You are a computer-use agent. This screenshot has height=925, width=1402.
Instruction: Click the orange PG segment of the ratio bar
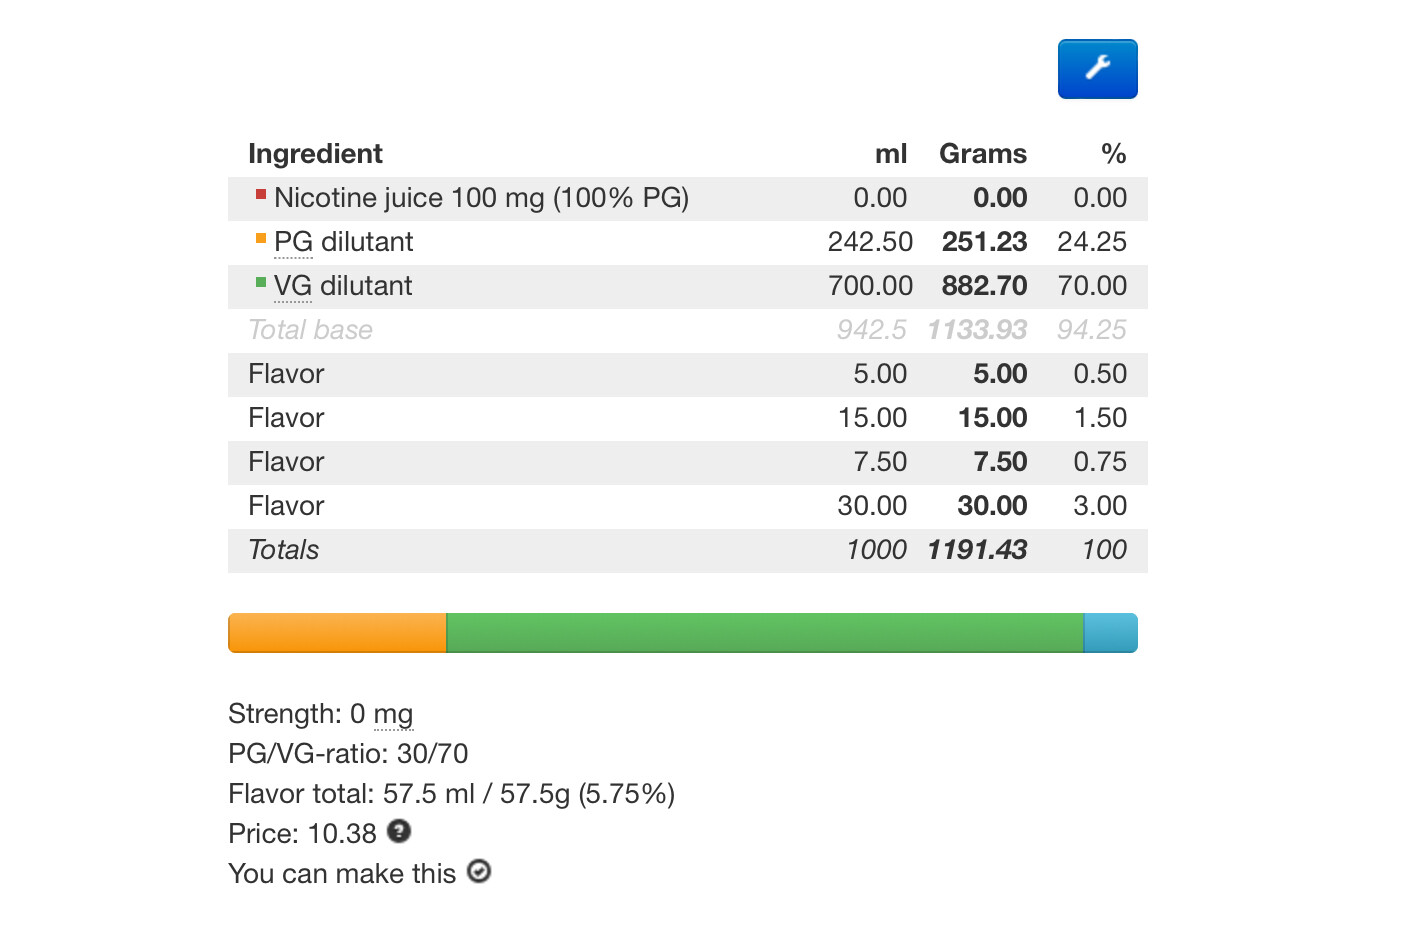coord(337,633)
